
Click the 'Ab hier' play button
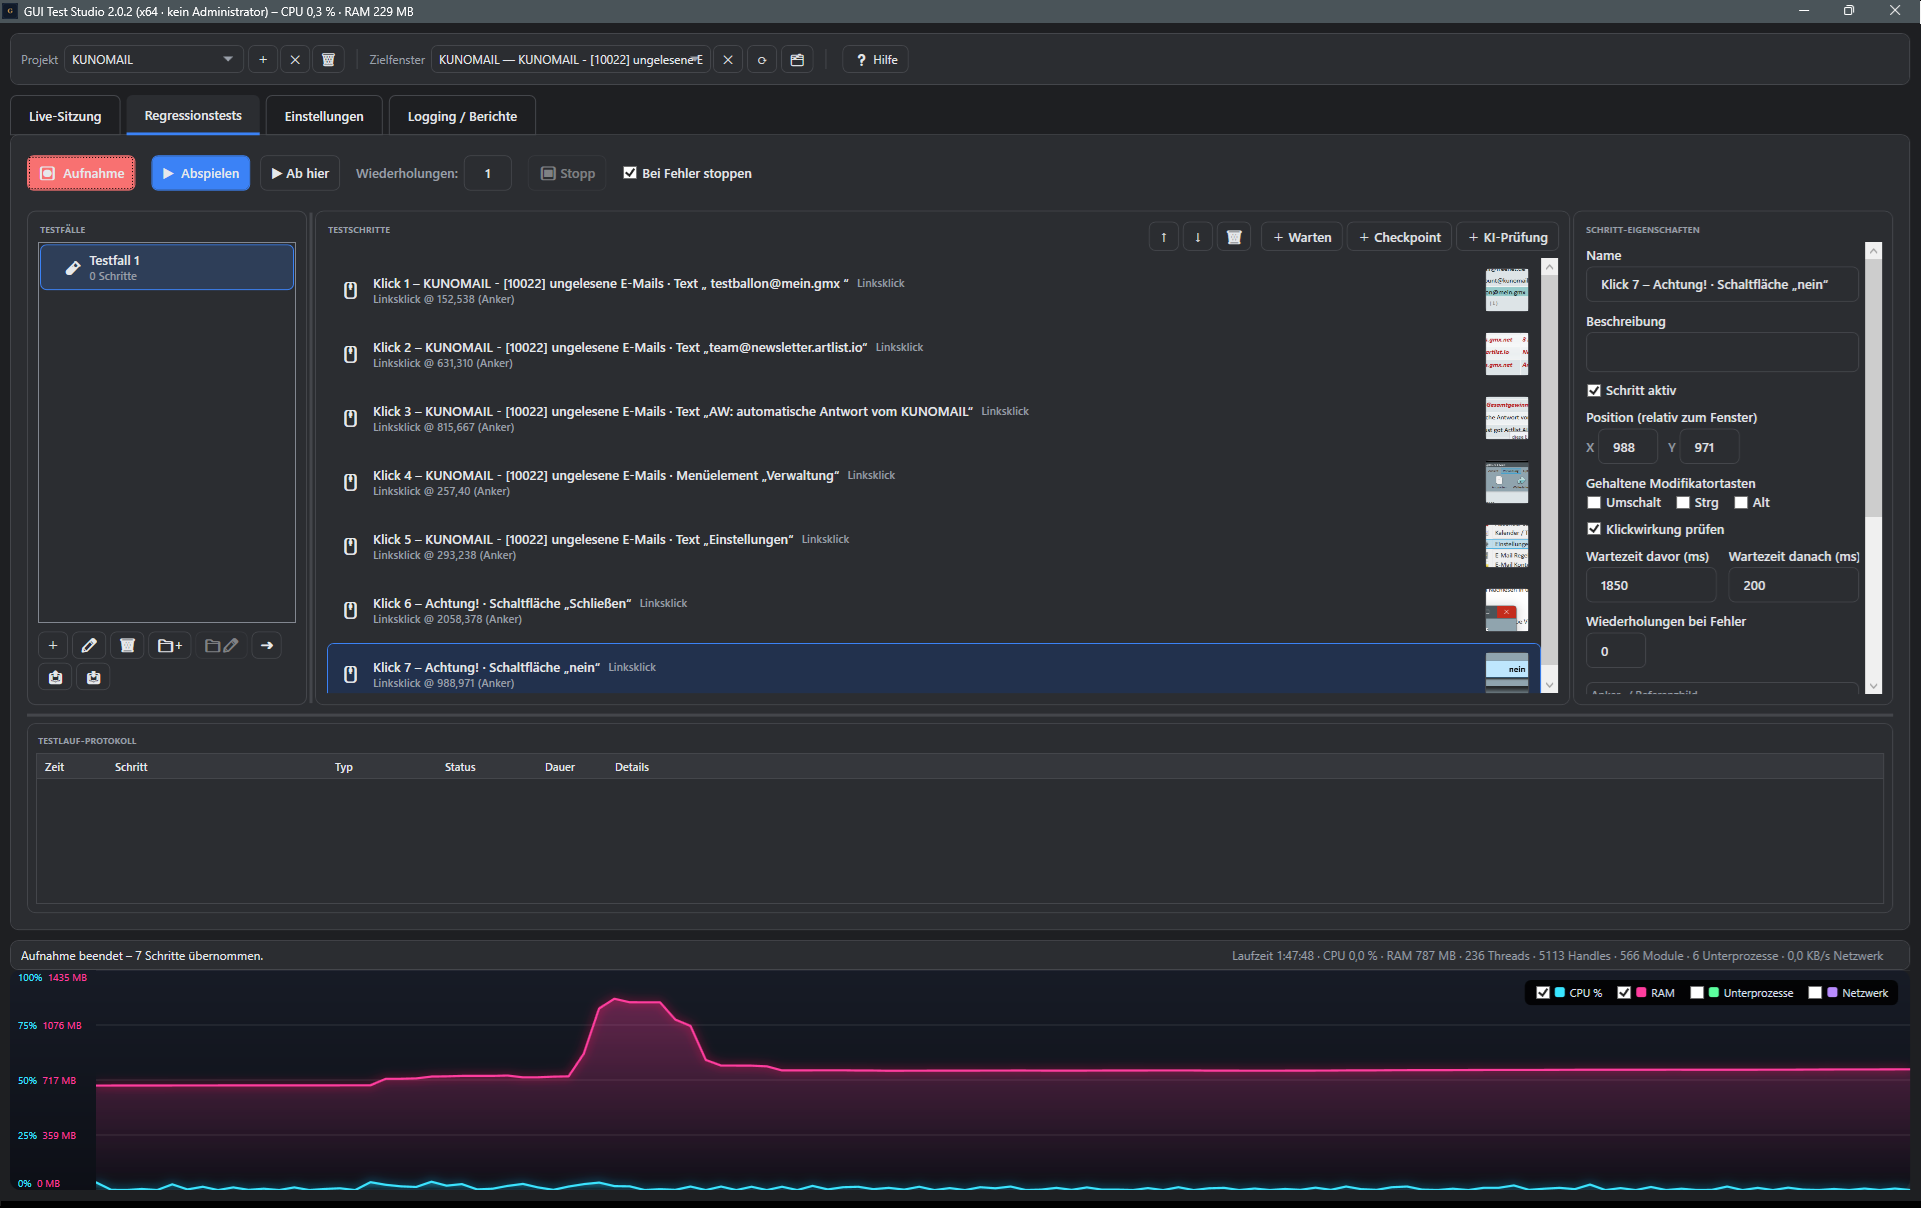click(x=300, y=173)
